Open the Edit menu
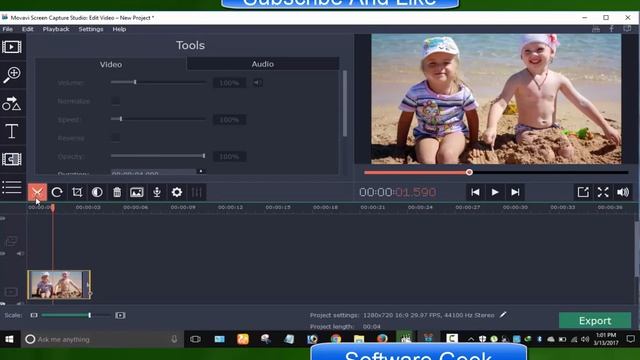640x360 pixels. coord(28,29)
